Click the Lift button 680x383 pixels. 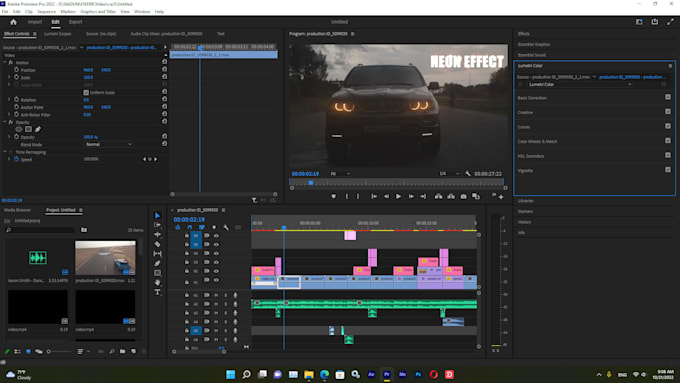[439, 196]
